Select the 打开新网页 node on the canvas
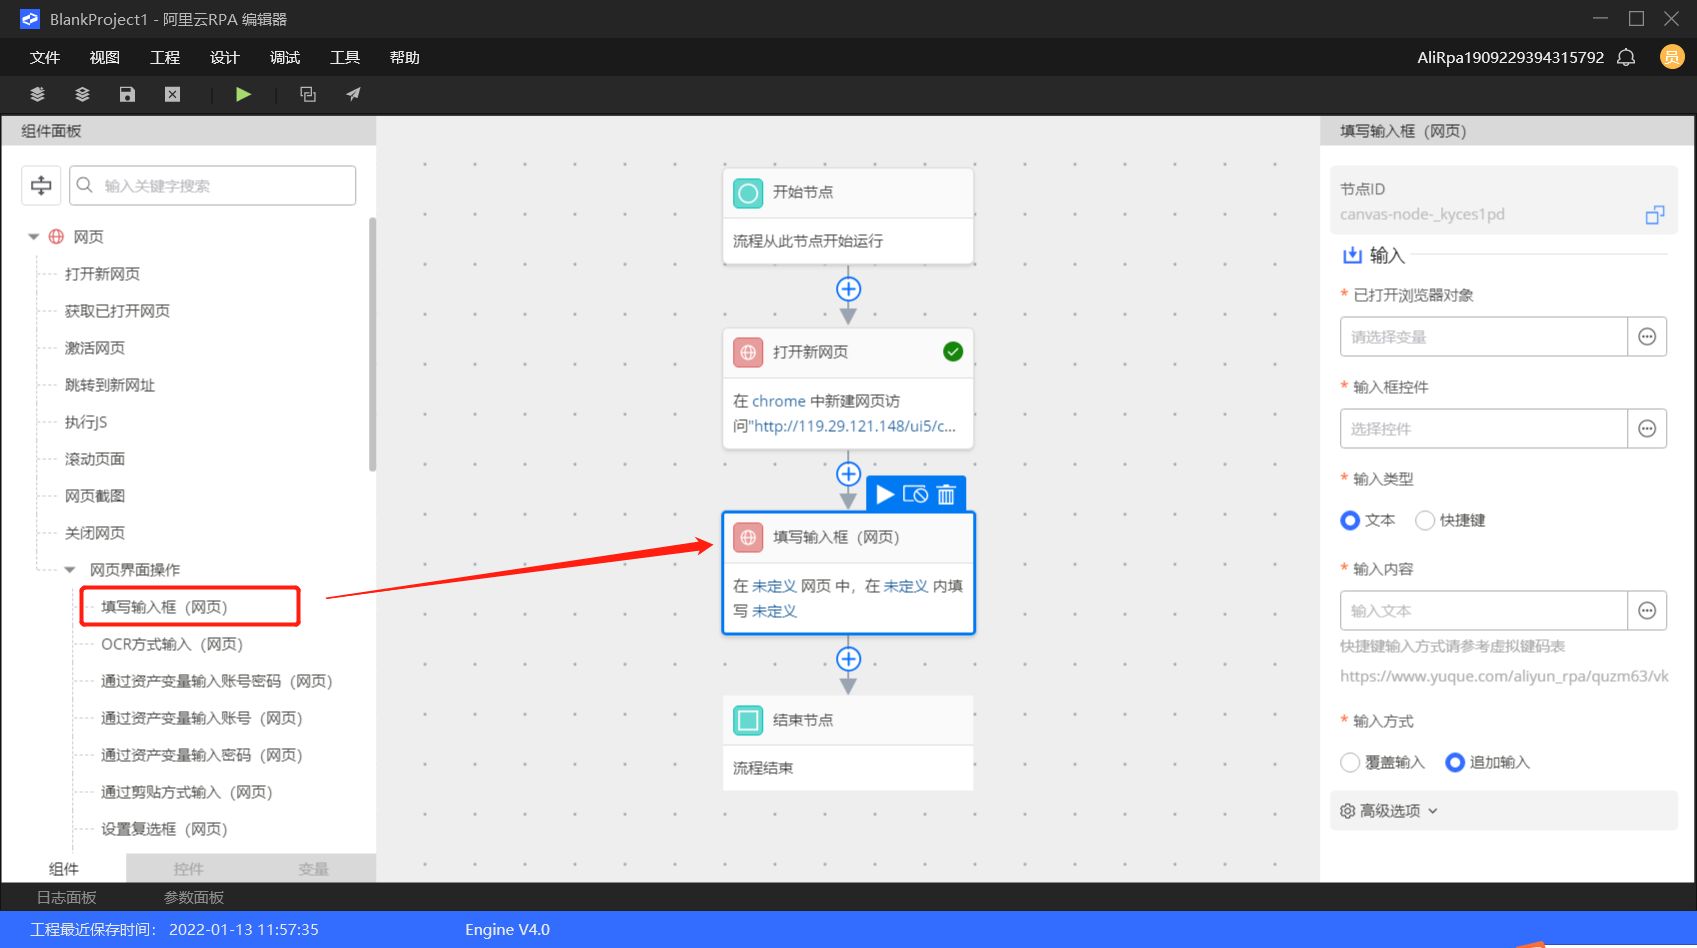This screenshot has width=1697, height=948. click(848, 389)
